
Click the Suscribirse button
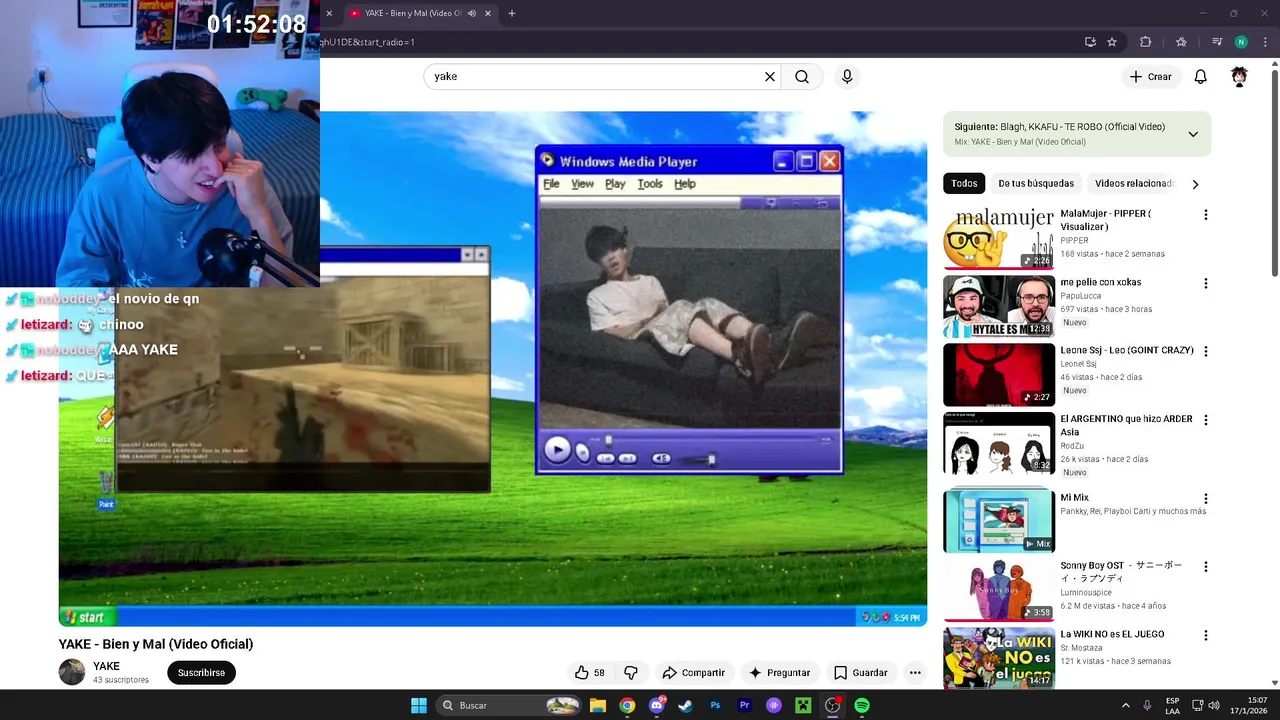point(201,673)
